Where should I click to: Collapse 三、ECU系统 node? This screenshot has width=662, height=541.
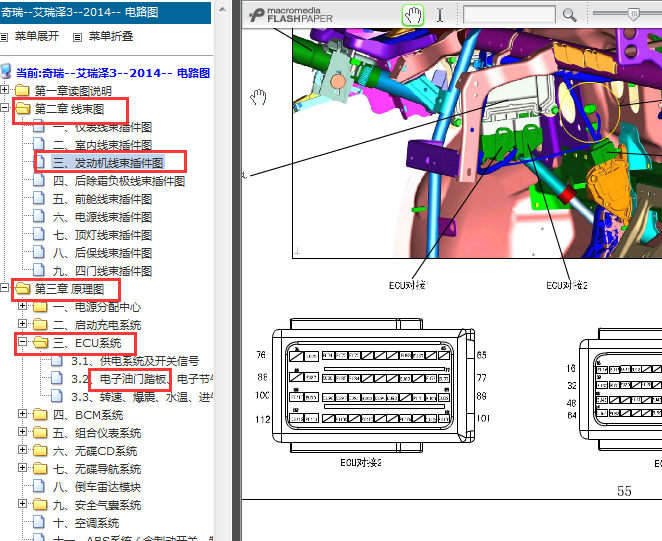pyautogui.click(x=22, y=342)
